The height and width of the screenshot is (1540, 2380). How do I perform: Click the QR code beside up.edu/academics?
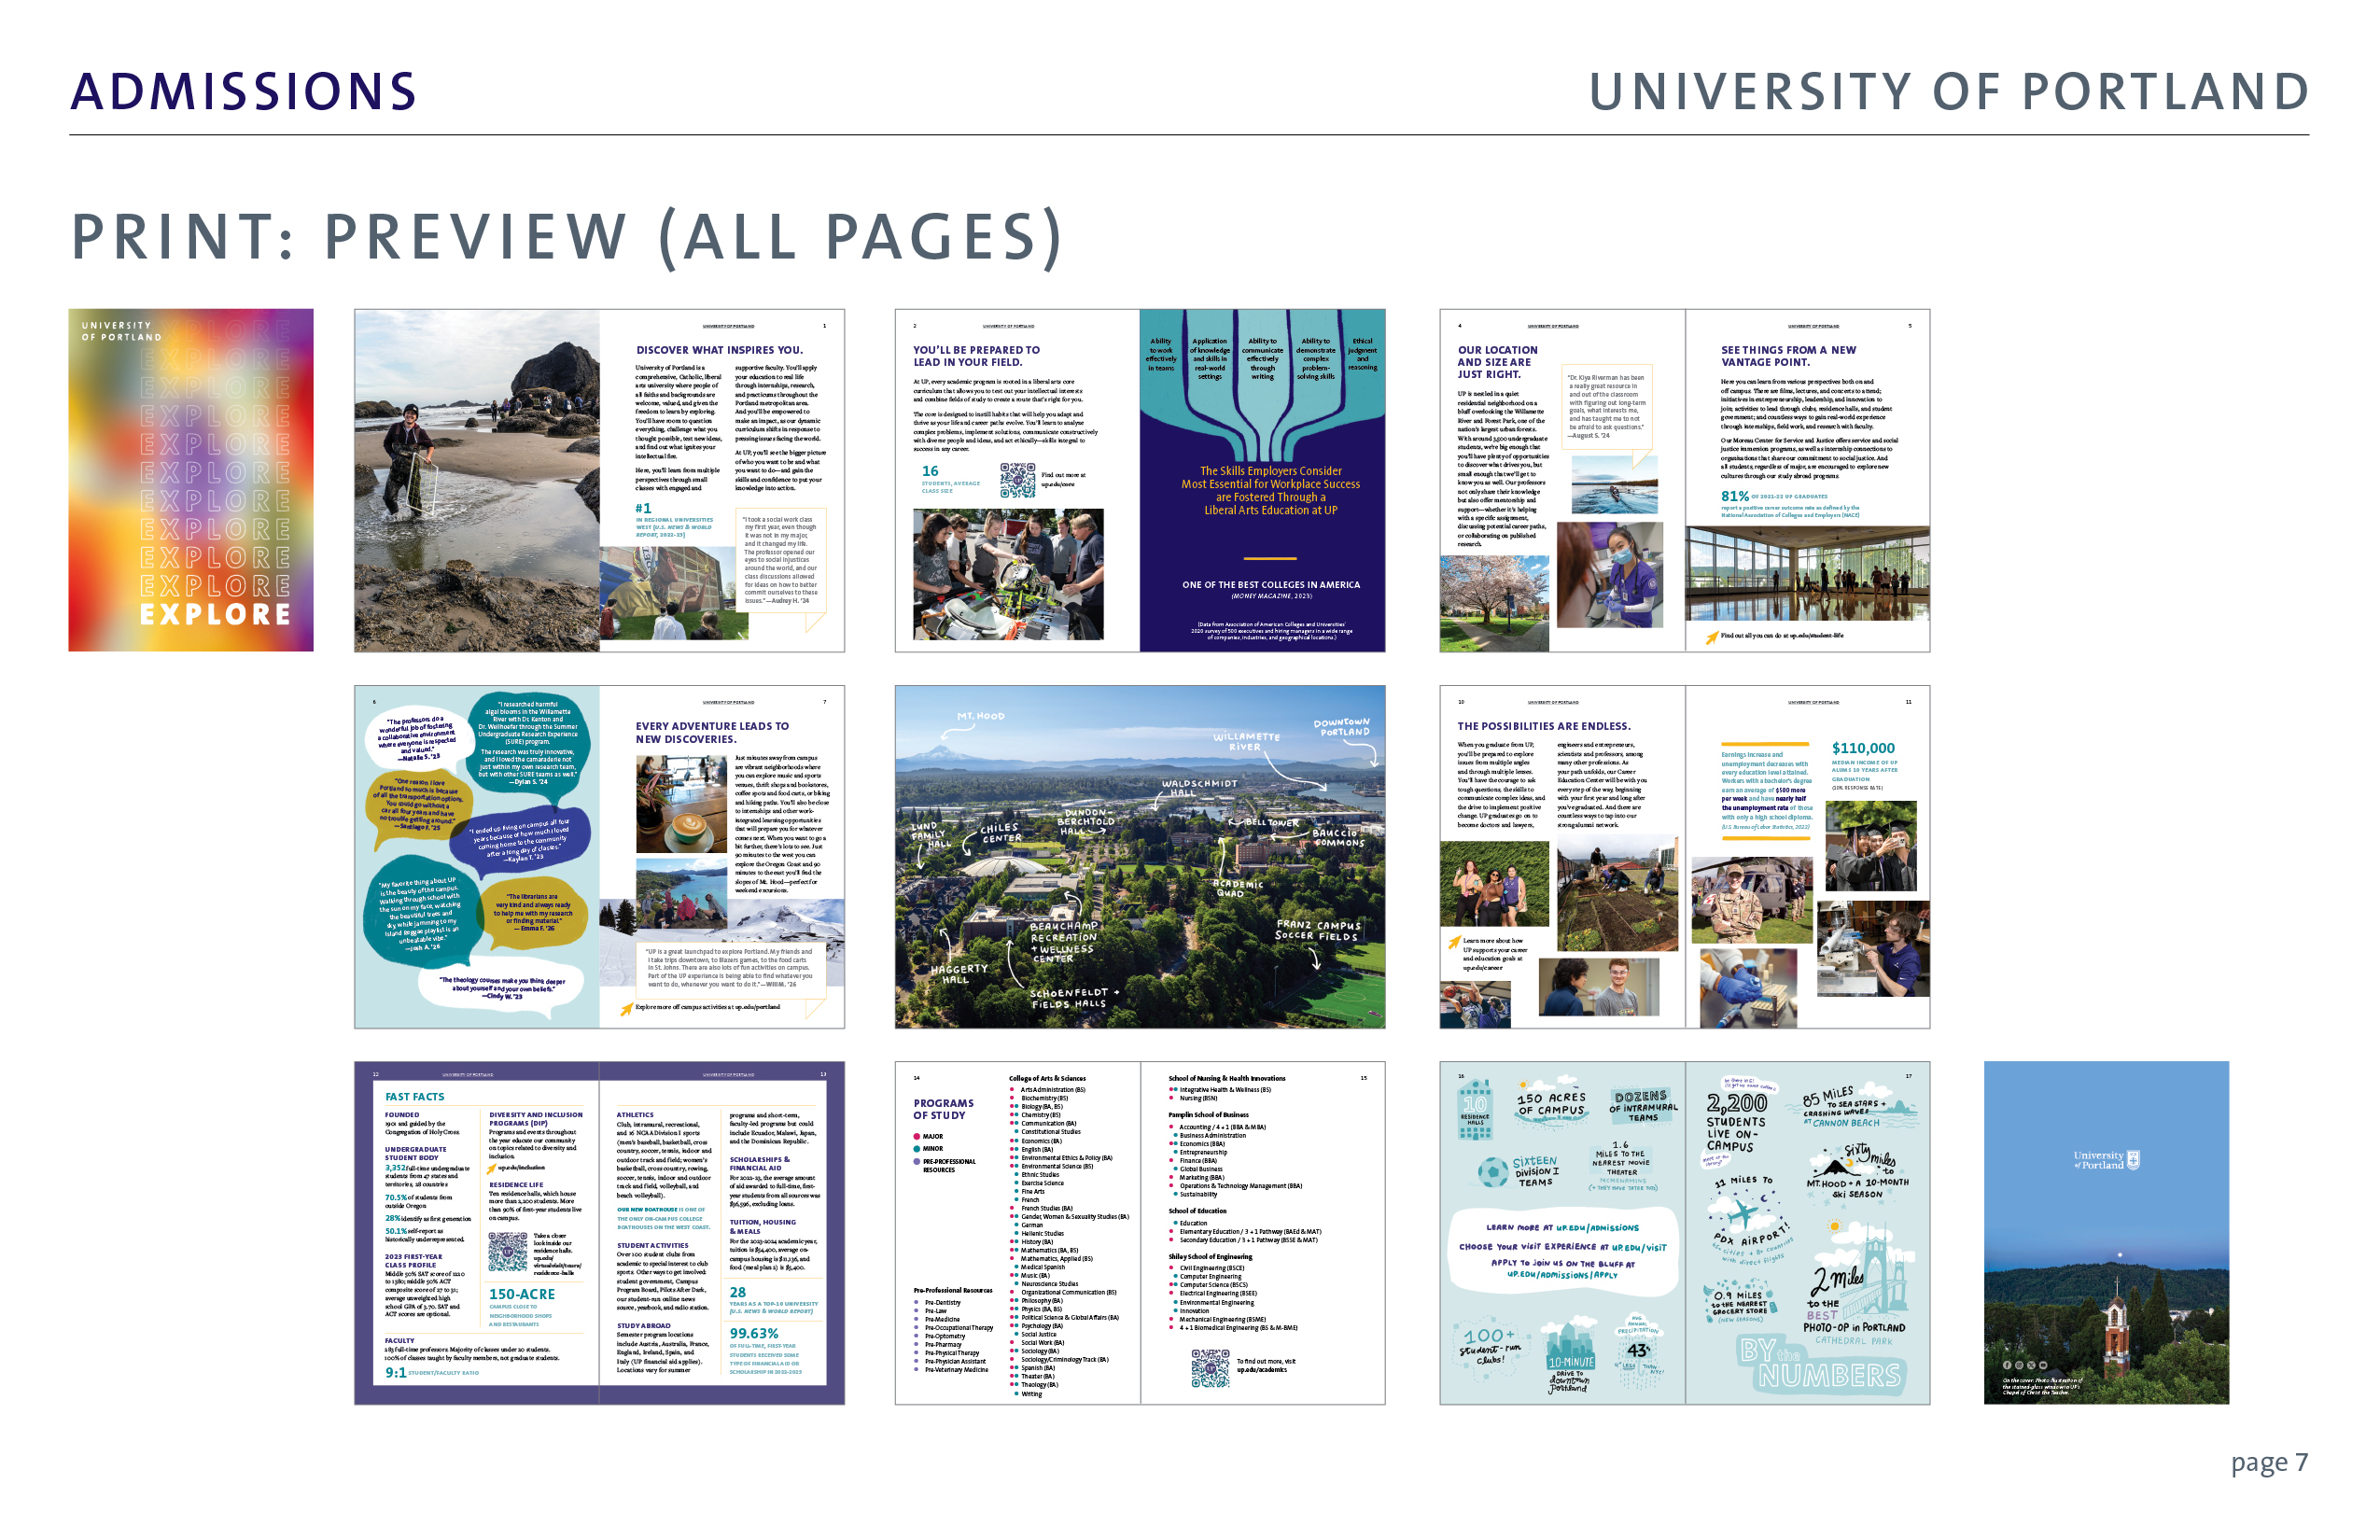point(1210,1368)
